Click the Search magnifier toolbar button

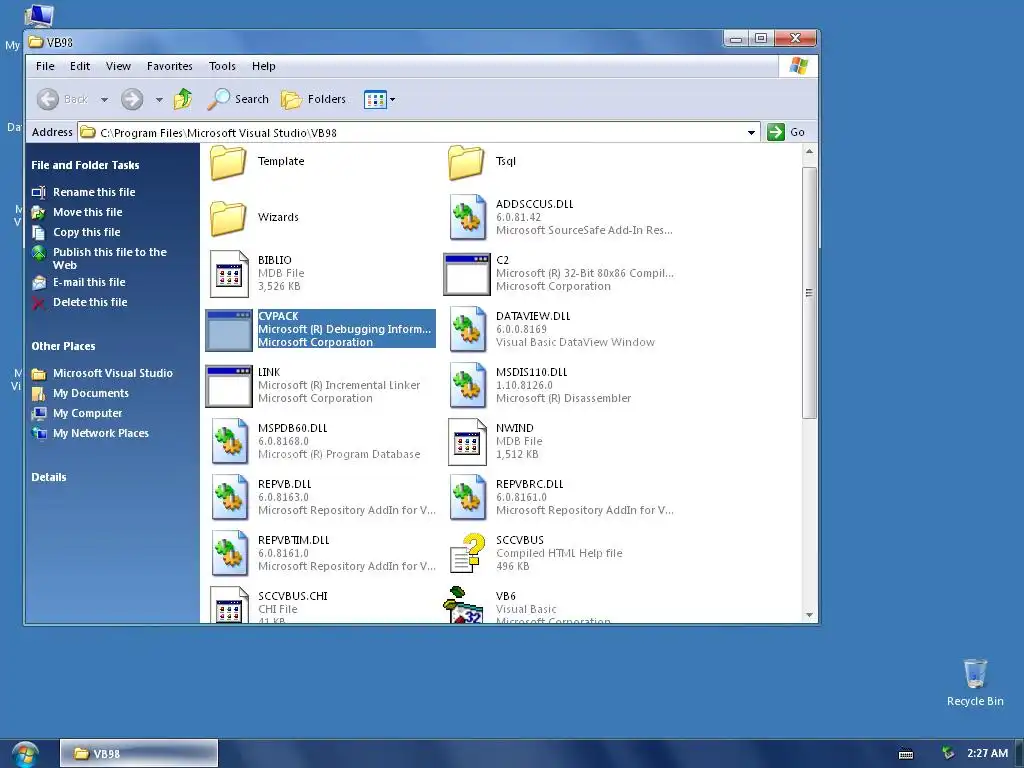[238, 99]
